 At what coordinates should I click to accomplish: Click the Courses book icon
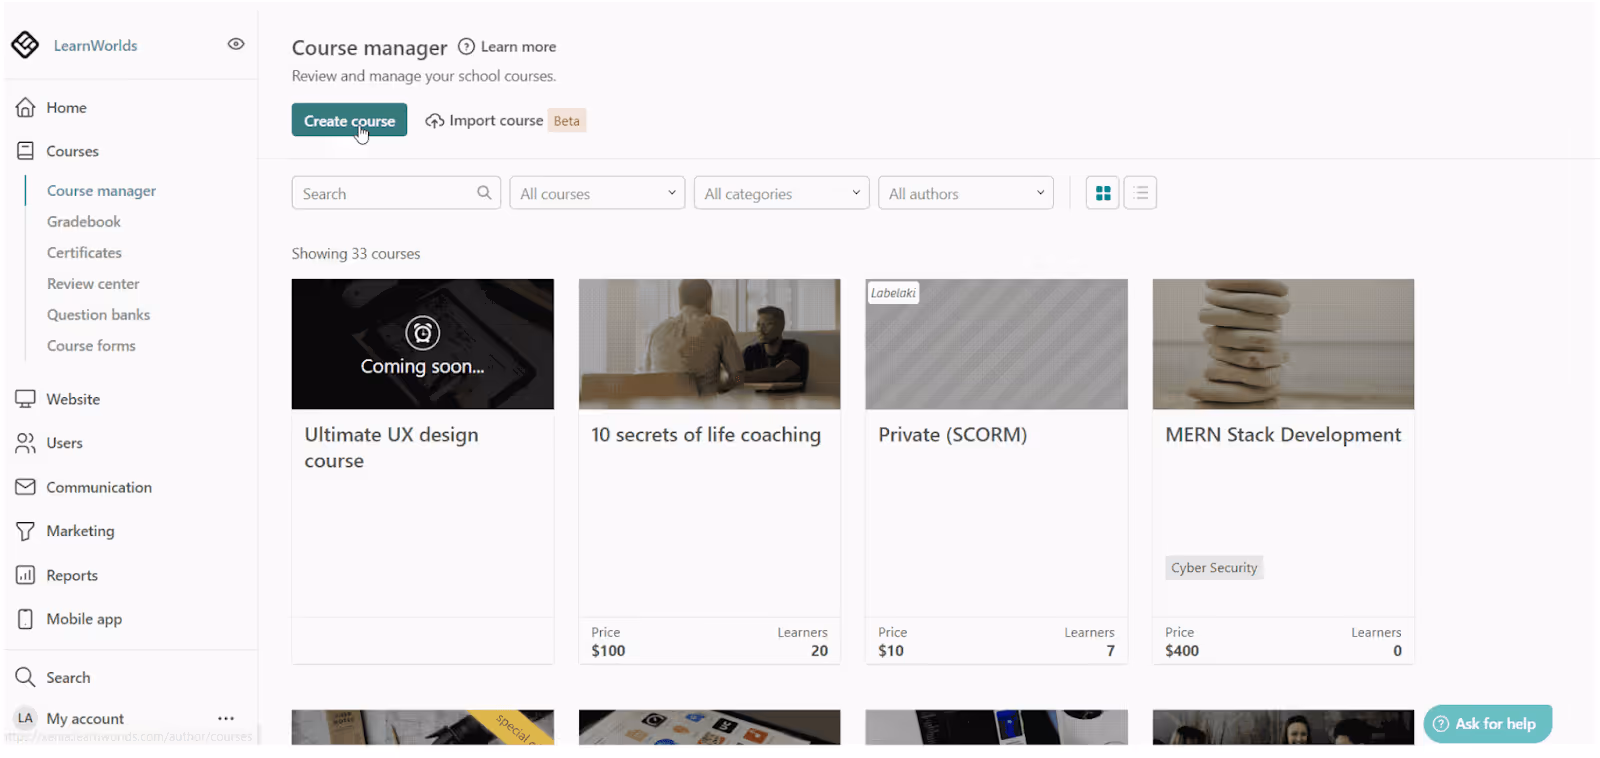click(25, 151)
